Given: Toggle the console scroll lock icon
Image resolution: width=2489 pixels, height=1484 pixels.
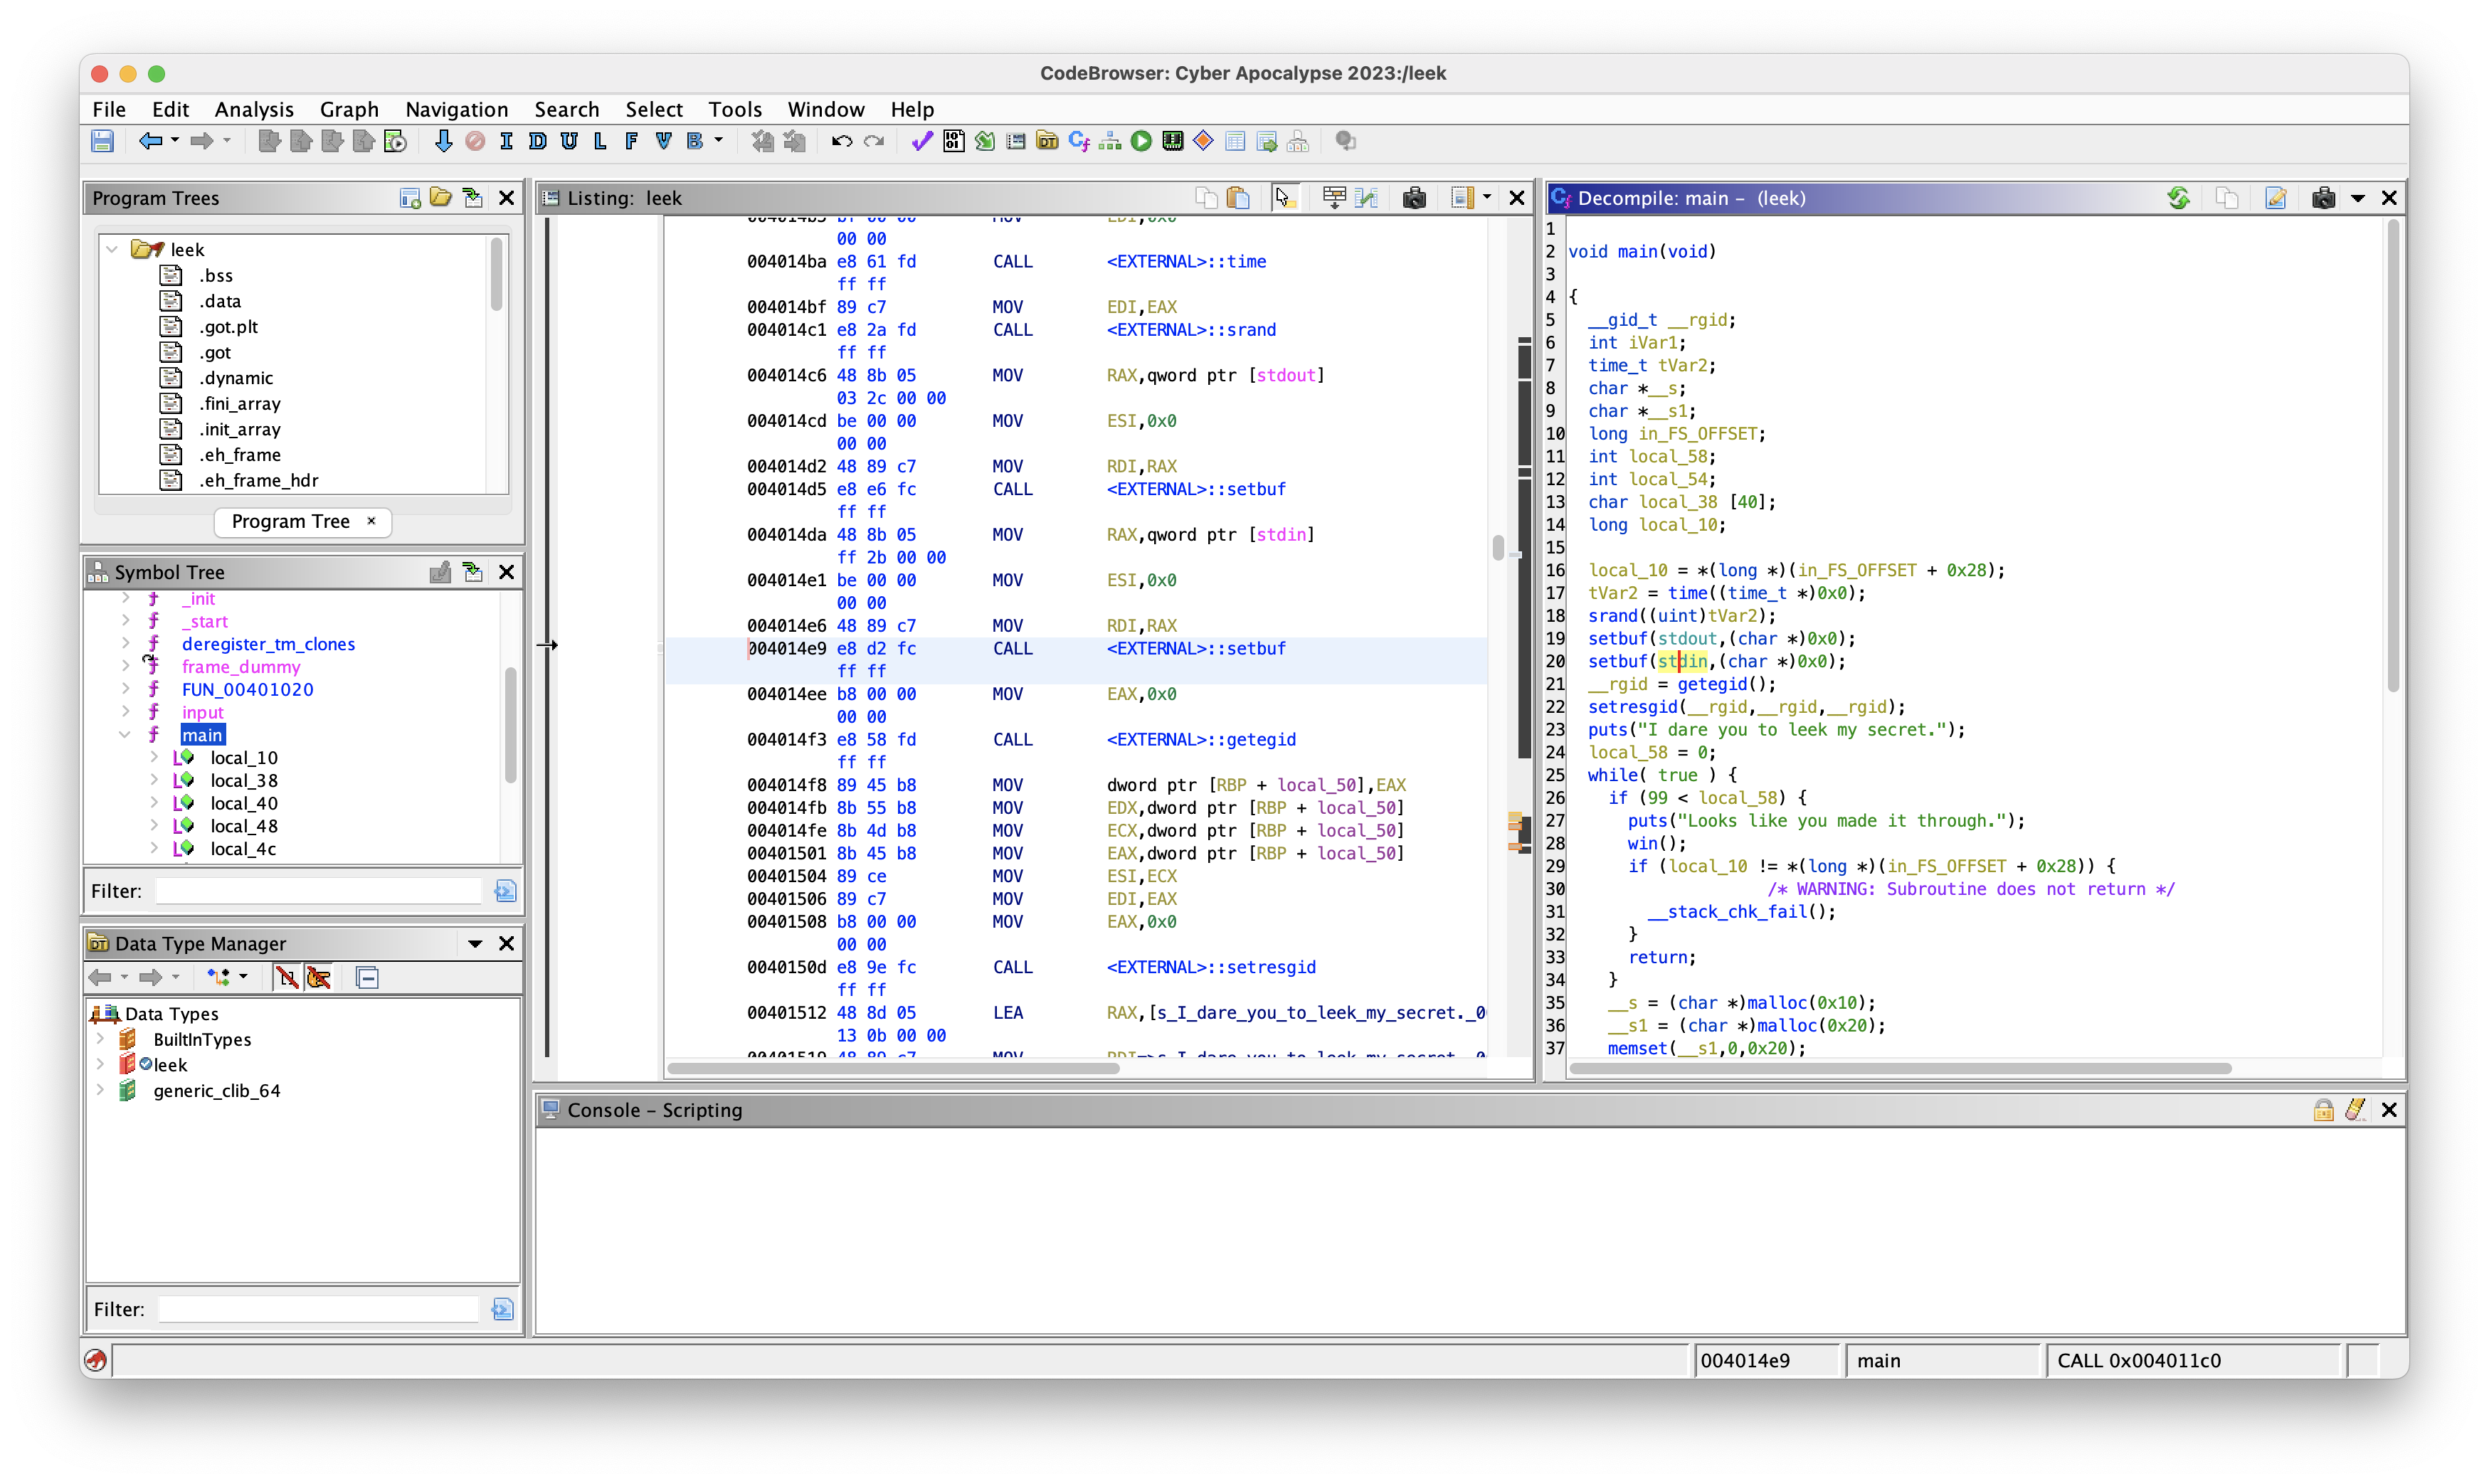Looking at the screenshot, I should tap(2323, 1110).
